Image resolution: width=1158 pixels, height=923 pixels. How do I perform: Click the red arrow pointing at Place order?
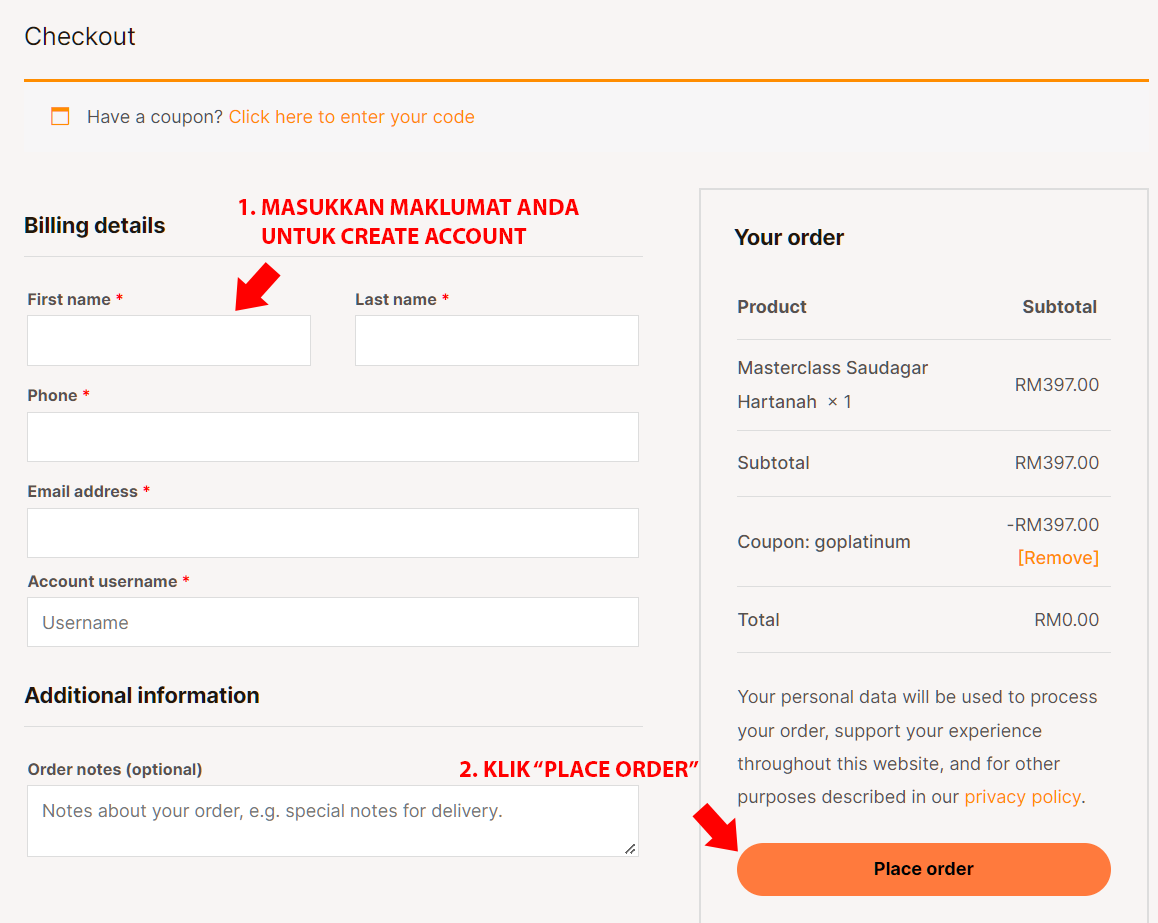point(716,827)
